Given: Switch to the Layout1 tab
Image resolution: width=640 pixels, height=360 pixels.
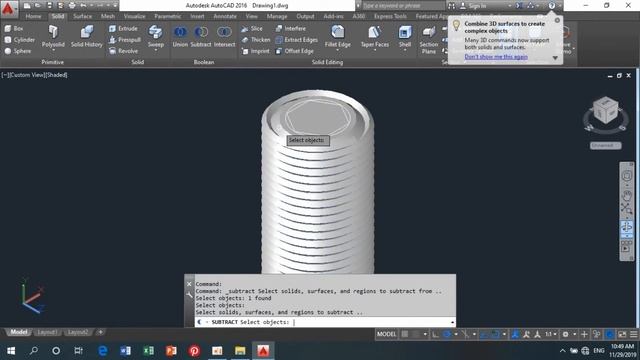Looking at the screenshot, I should (x=47, y=332).
